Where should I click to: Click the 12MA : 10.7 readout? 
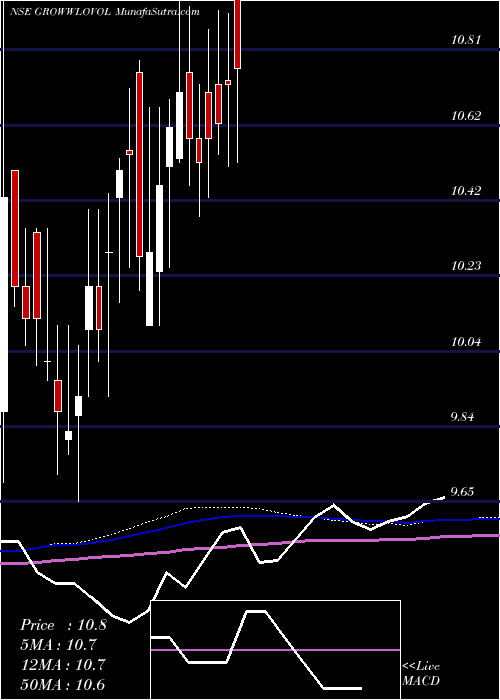point(63,664)
